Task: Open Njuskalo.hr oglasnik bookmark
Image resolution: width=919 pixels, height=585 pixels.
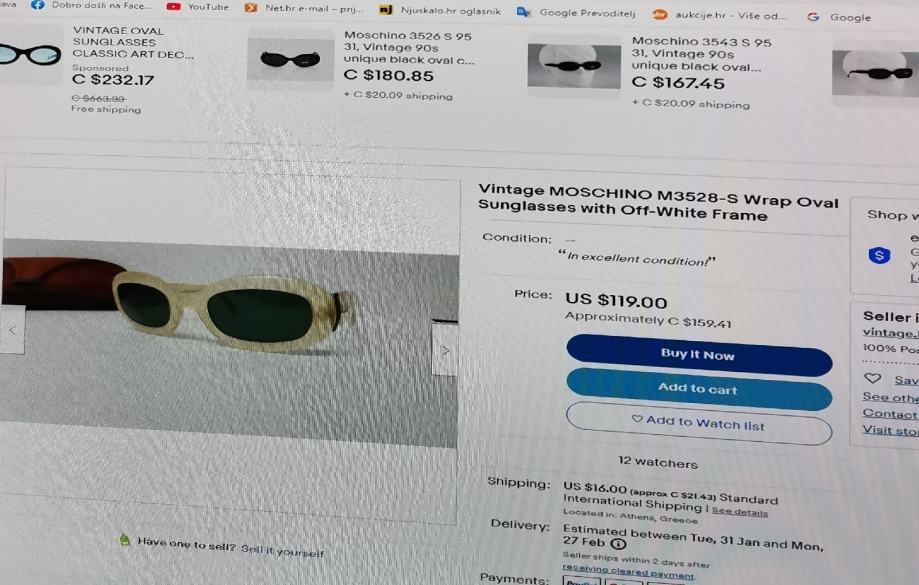Action: coord(440,10)
